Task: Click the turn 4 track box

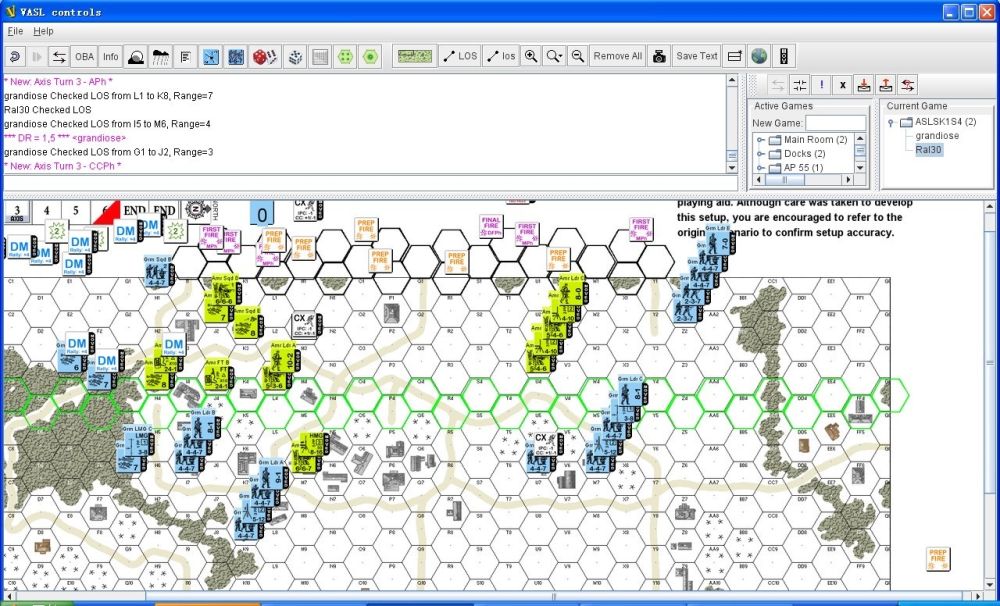Action: [x=46, y=211]
